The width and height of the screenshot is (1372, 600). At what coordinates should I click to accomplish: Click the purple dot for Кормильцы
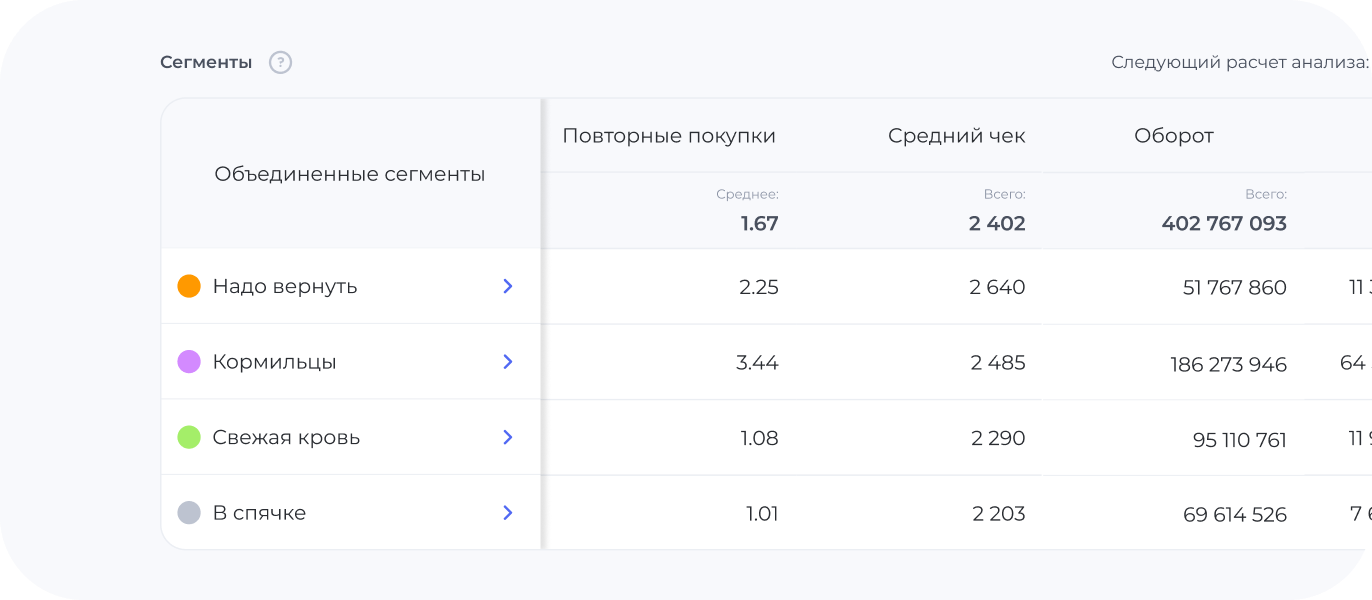coord(189,362)
